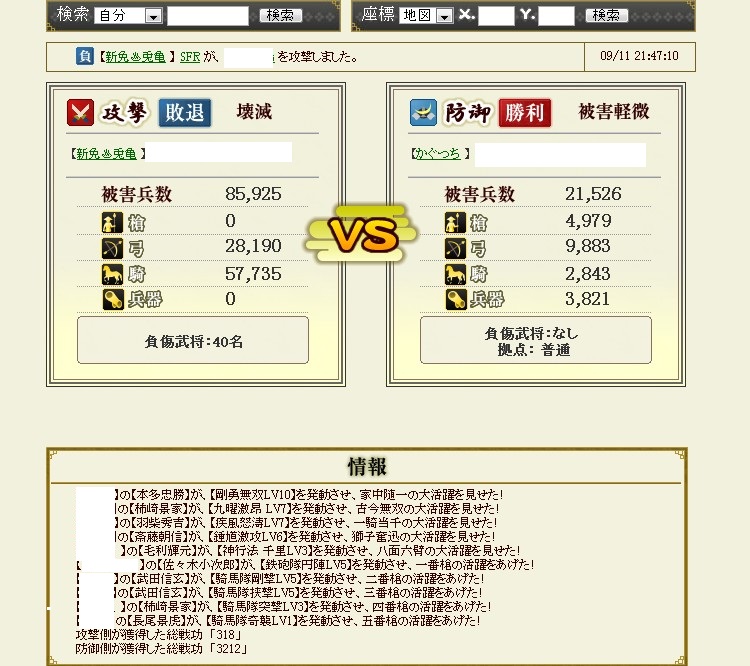Click the X coordinate input field

coord(496,16)
